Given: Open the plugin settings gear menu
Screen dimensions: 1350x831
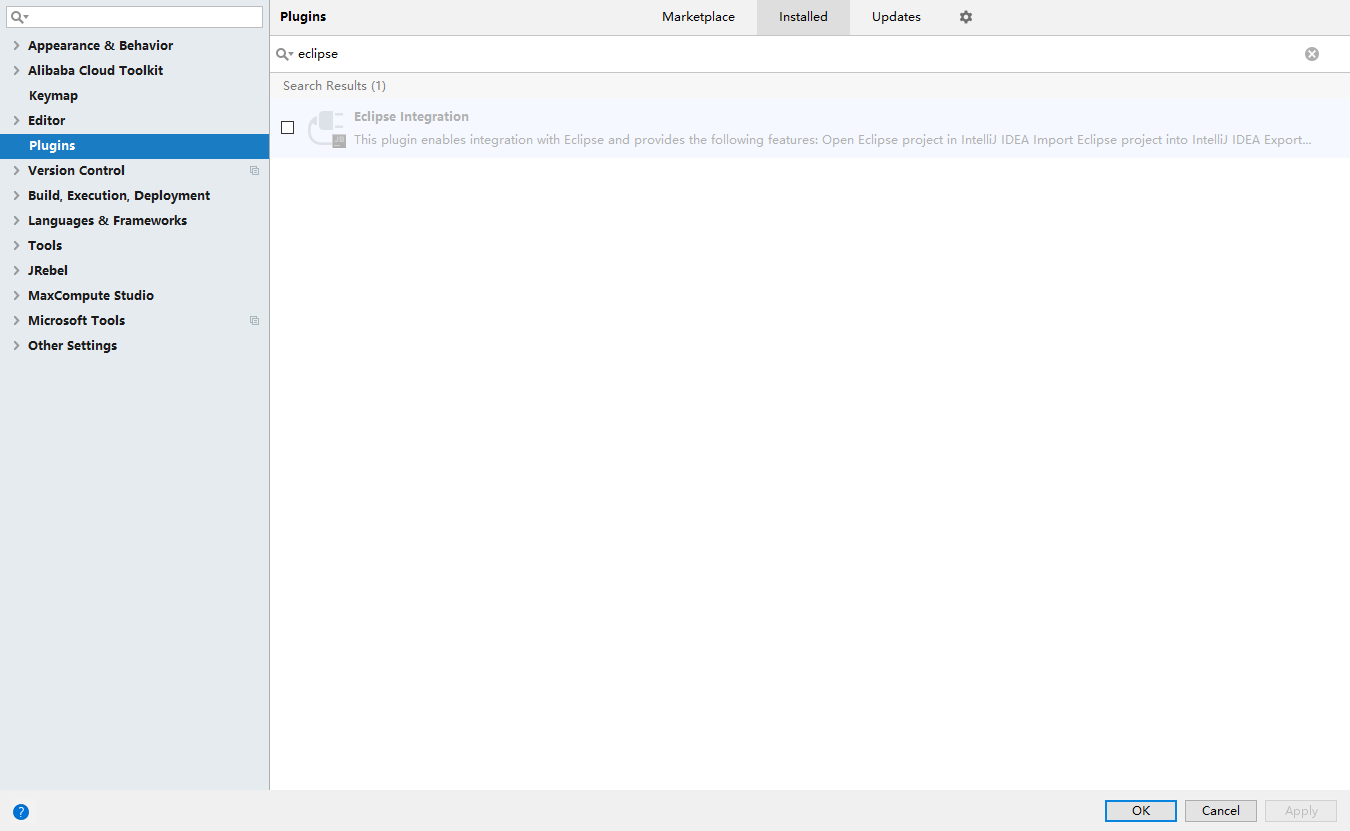Looking at the screenshot, I should click(x=965, y=17).
